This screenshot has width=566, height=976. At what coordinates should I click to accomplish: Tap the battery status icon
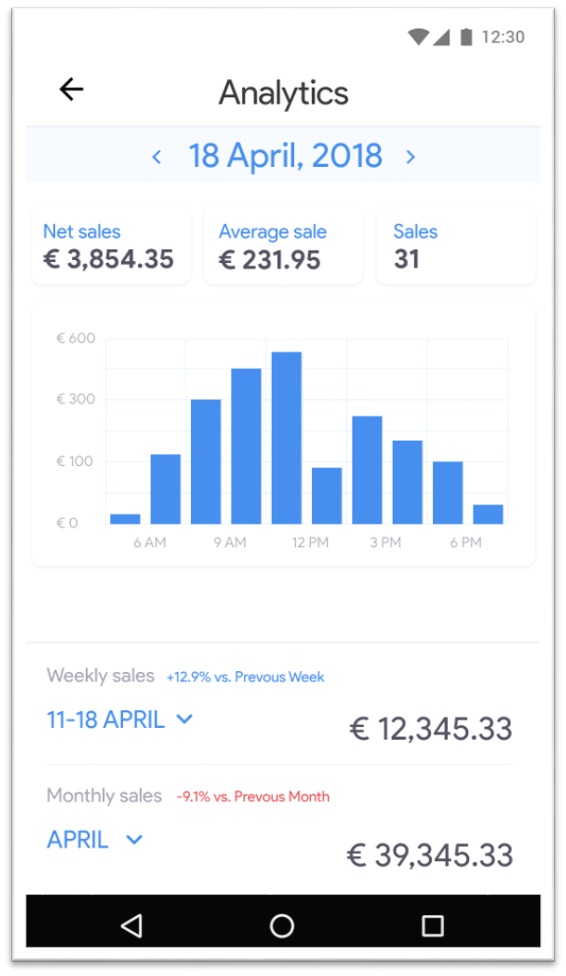(466, 37)
